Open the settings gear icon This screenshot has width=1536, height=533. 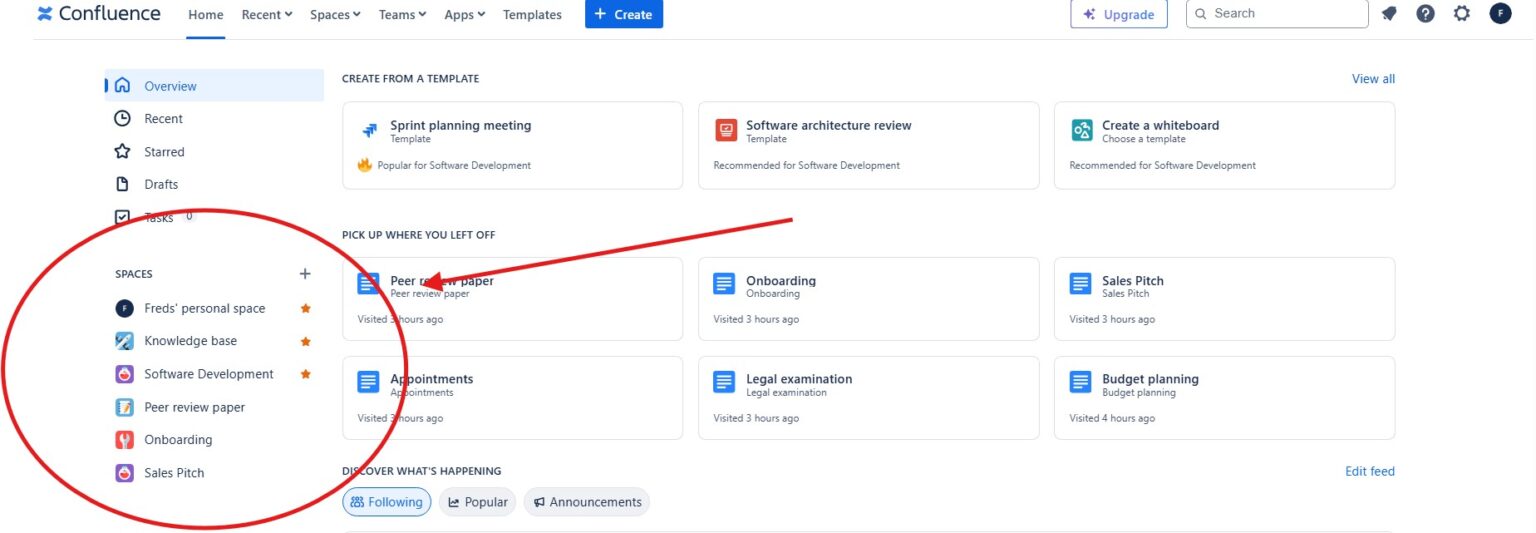point(1462,14)
